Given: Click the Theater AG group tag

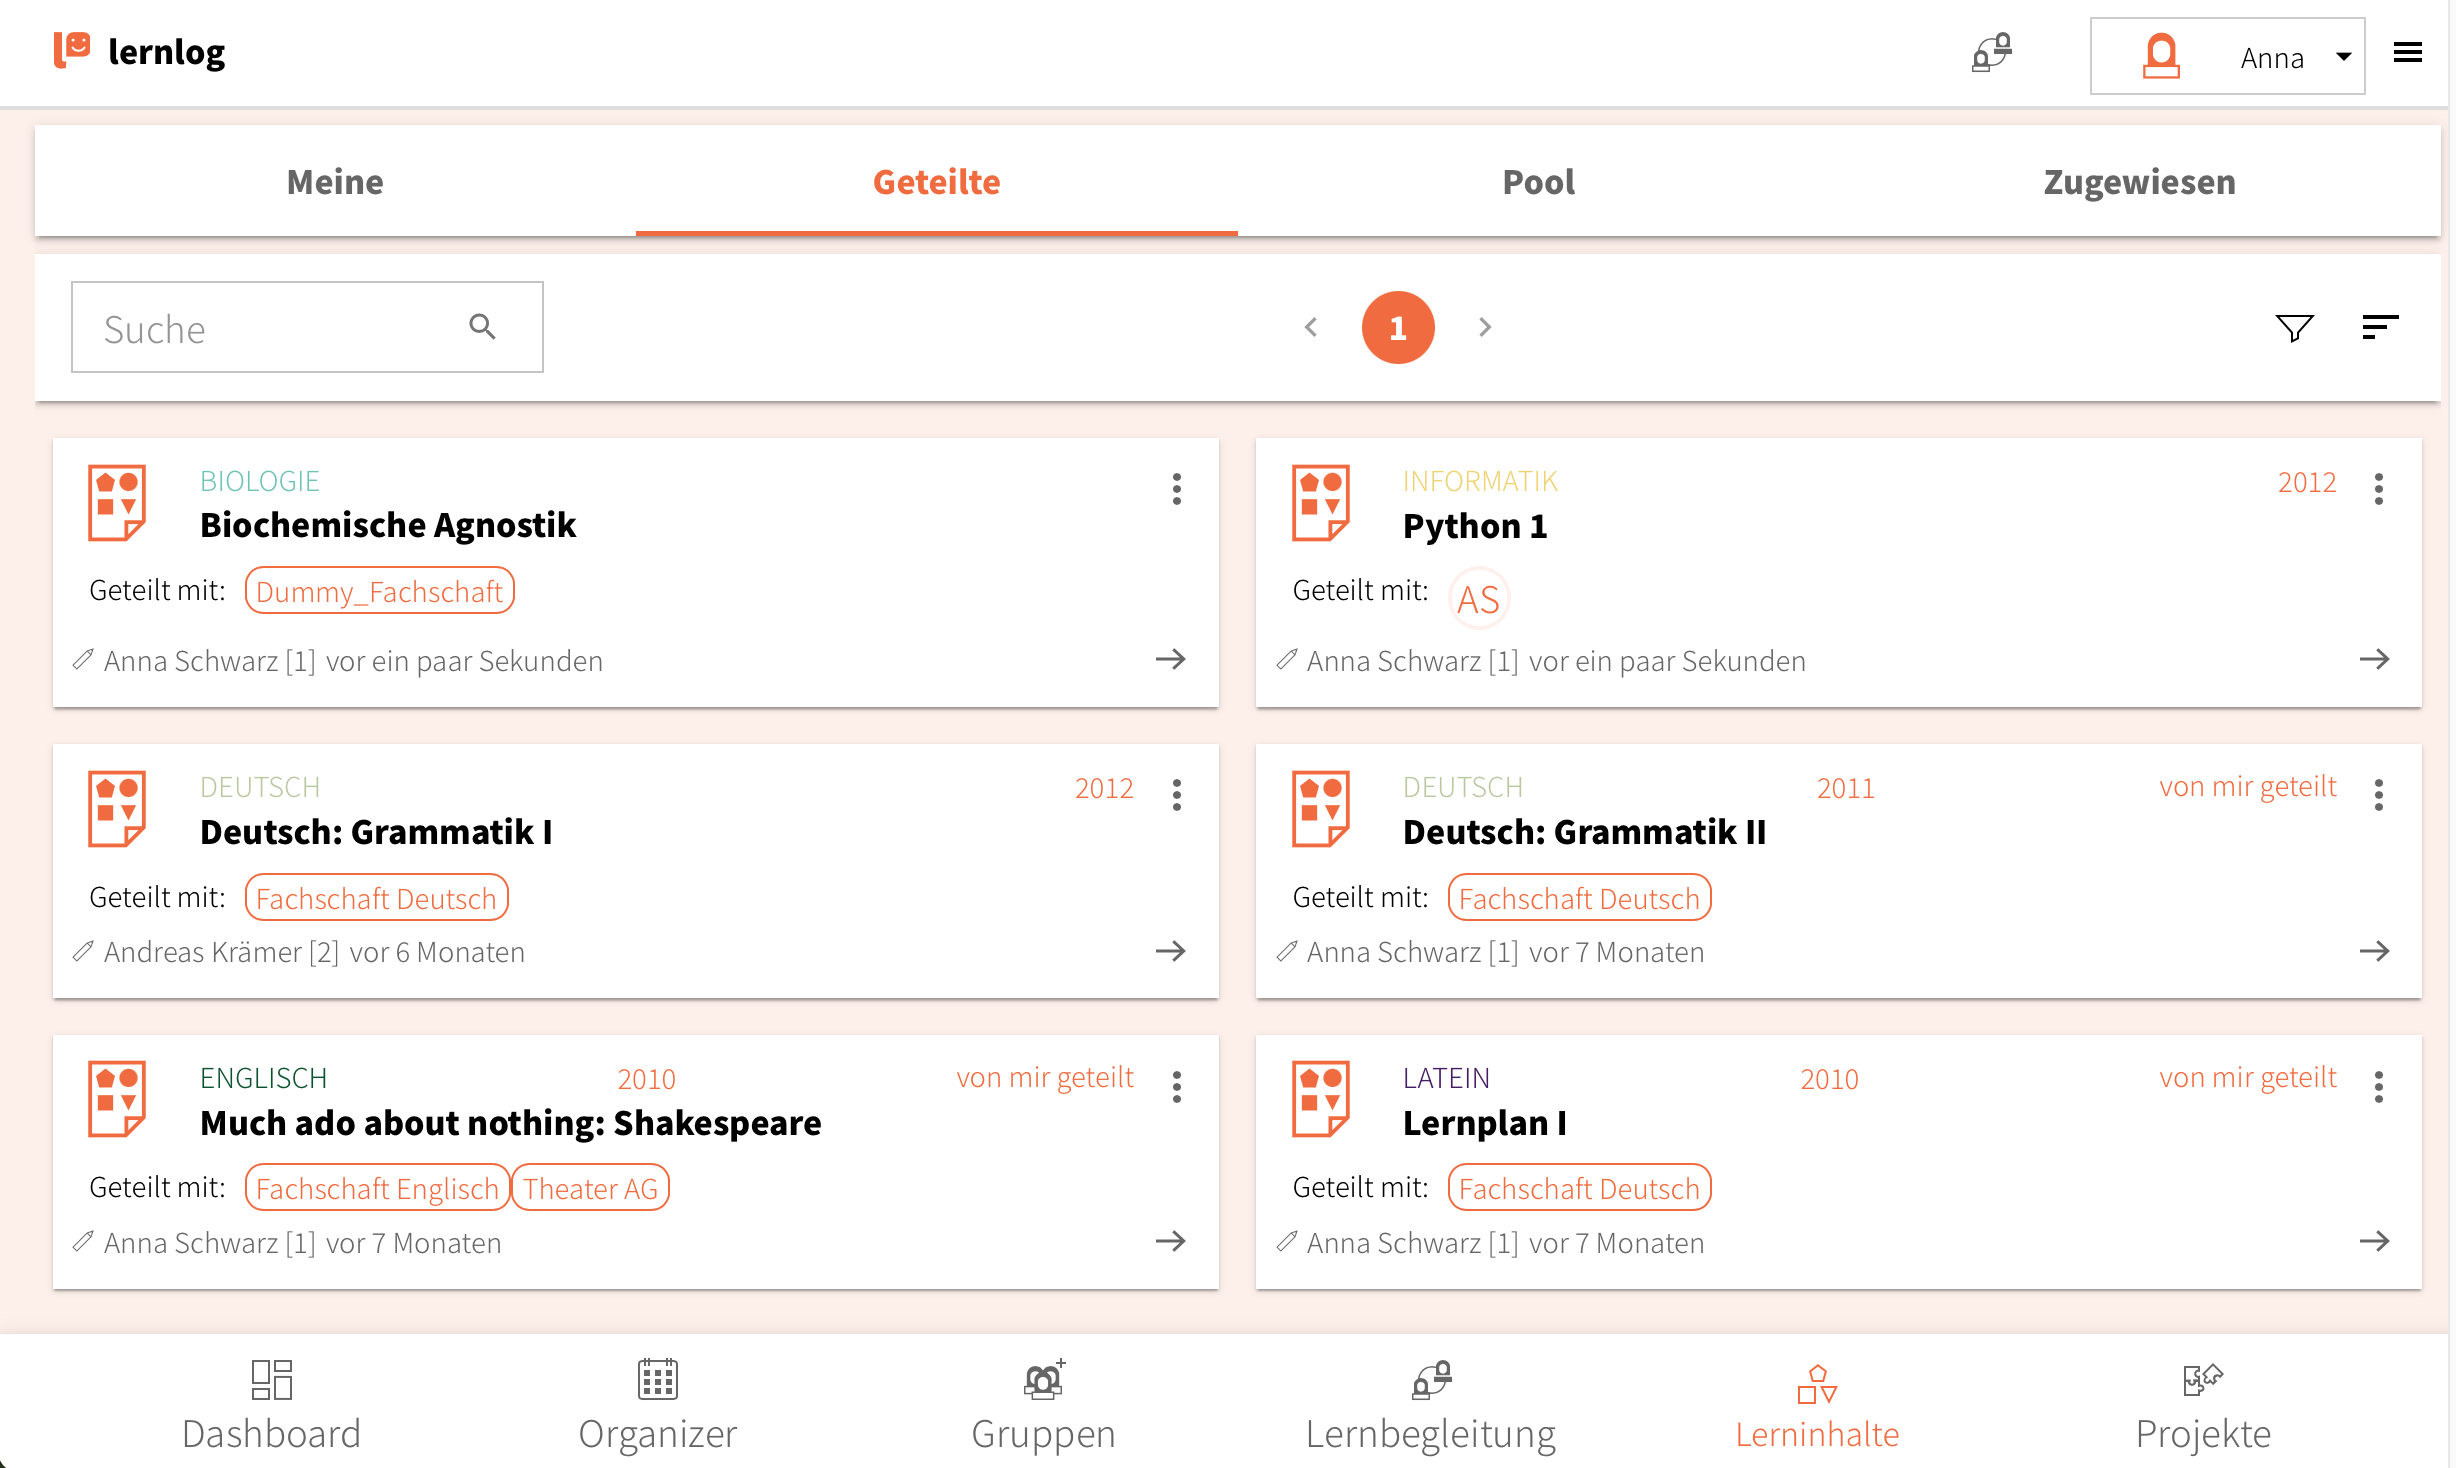Looking at the screenshot, I should coord(590,1188).
